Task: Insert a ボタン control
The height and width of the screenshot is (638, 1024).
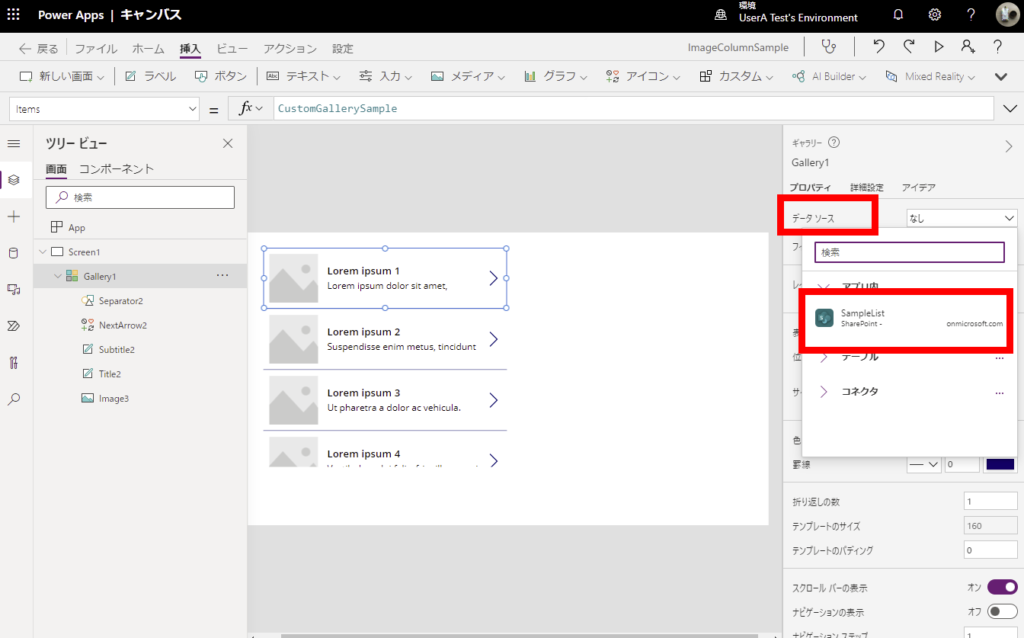Action: pos(221,76)
